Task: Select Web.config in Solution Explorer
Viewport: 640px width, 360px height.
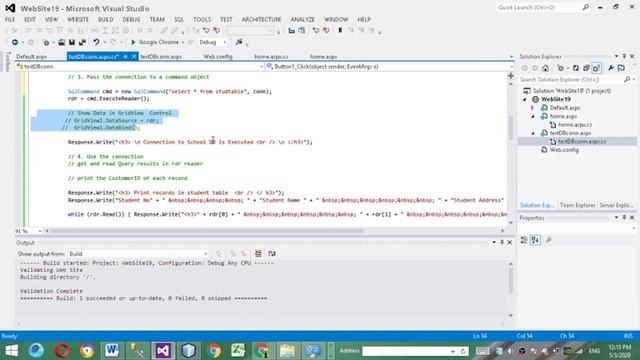Action: pos(564,150)
